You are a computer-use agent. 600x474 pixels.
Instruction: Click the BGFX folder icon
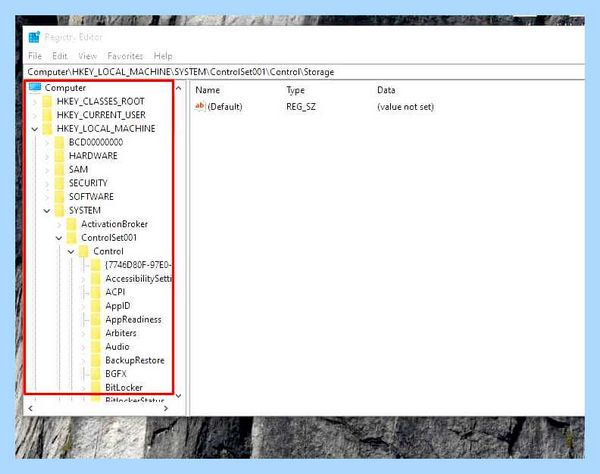[x=96, y=374]
